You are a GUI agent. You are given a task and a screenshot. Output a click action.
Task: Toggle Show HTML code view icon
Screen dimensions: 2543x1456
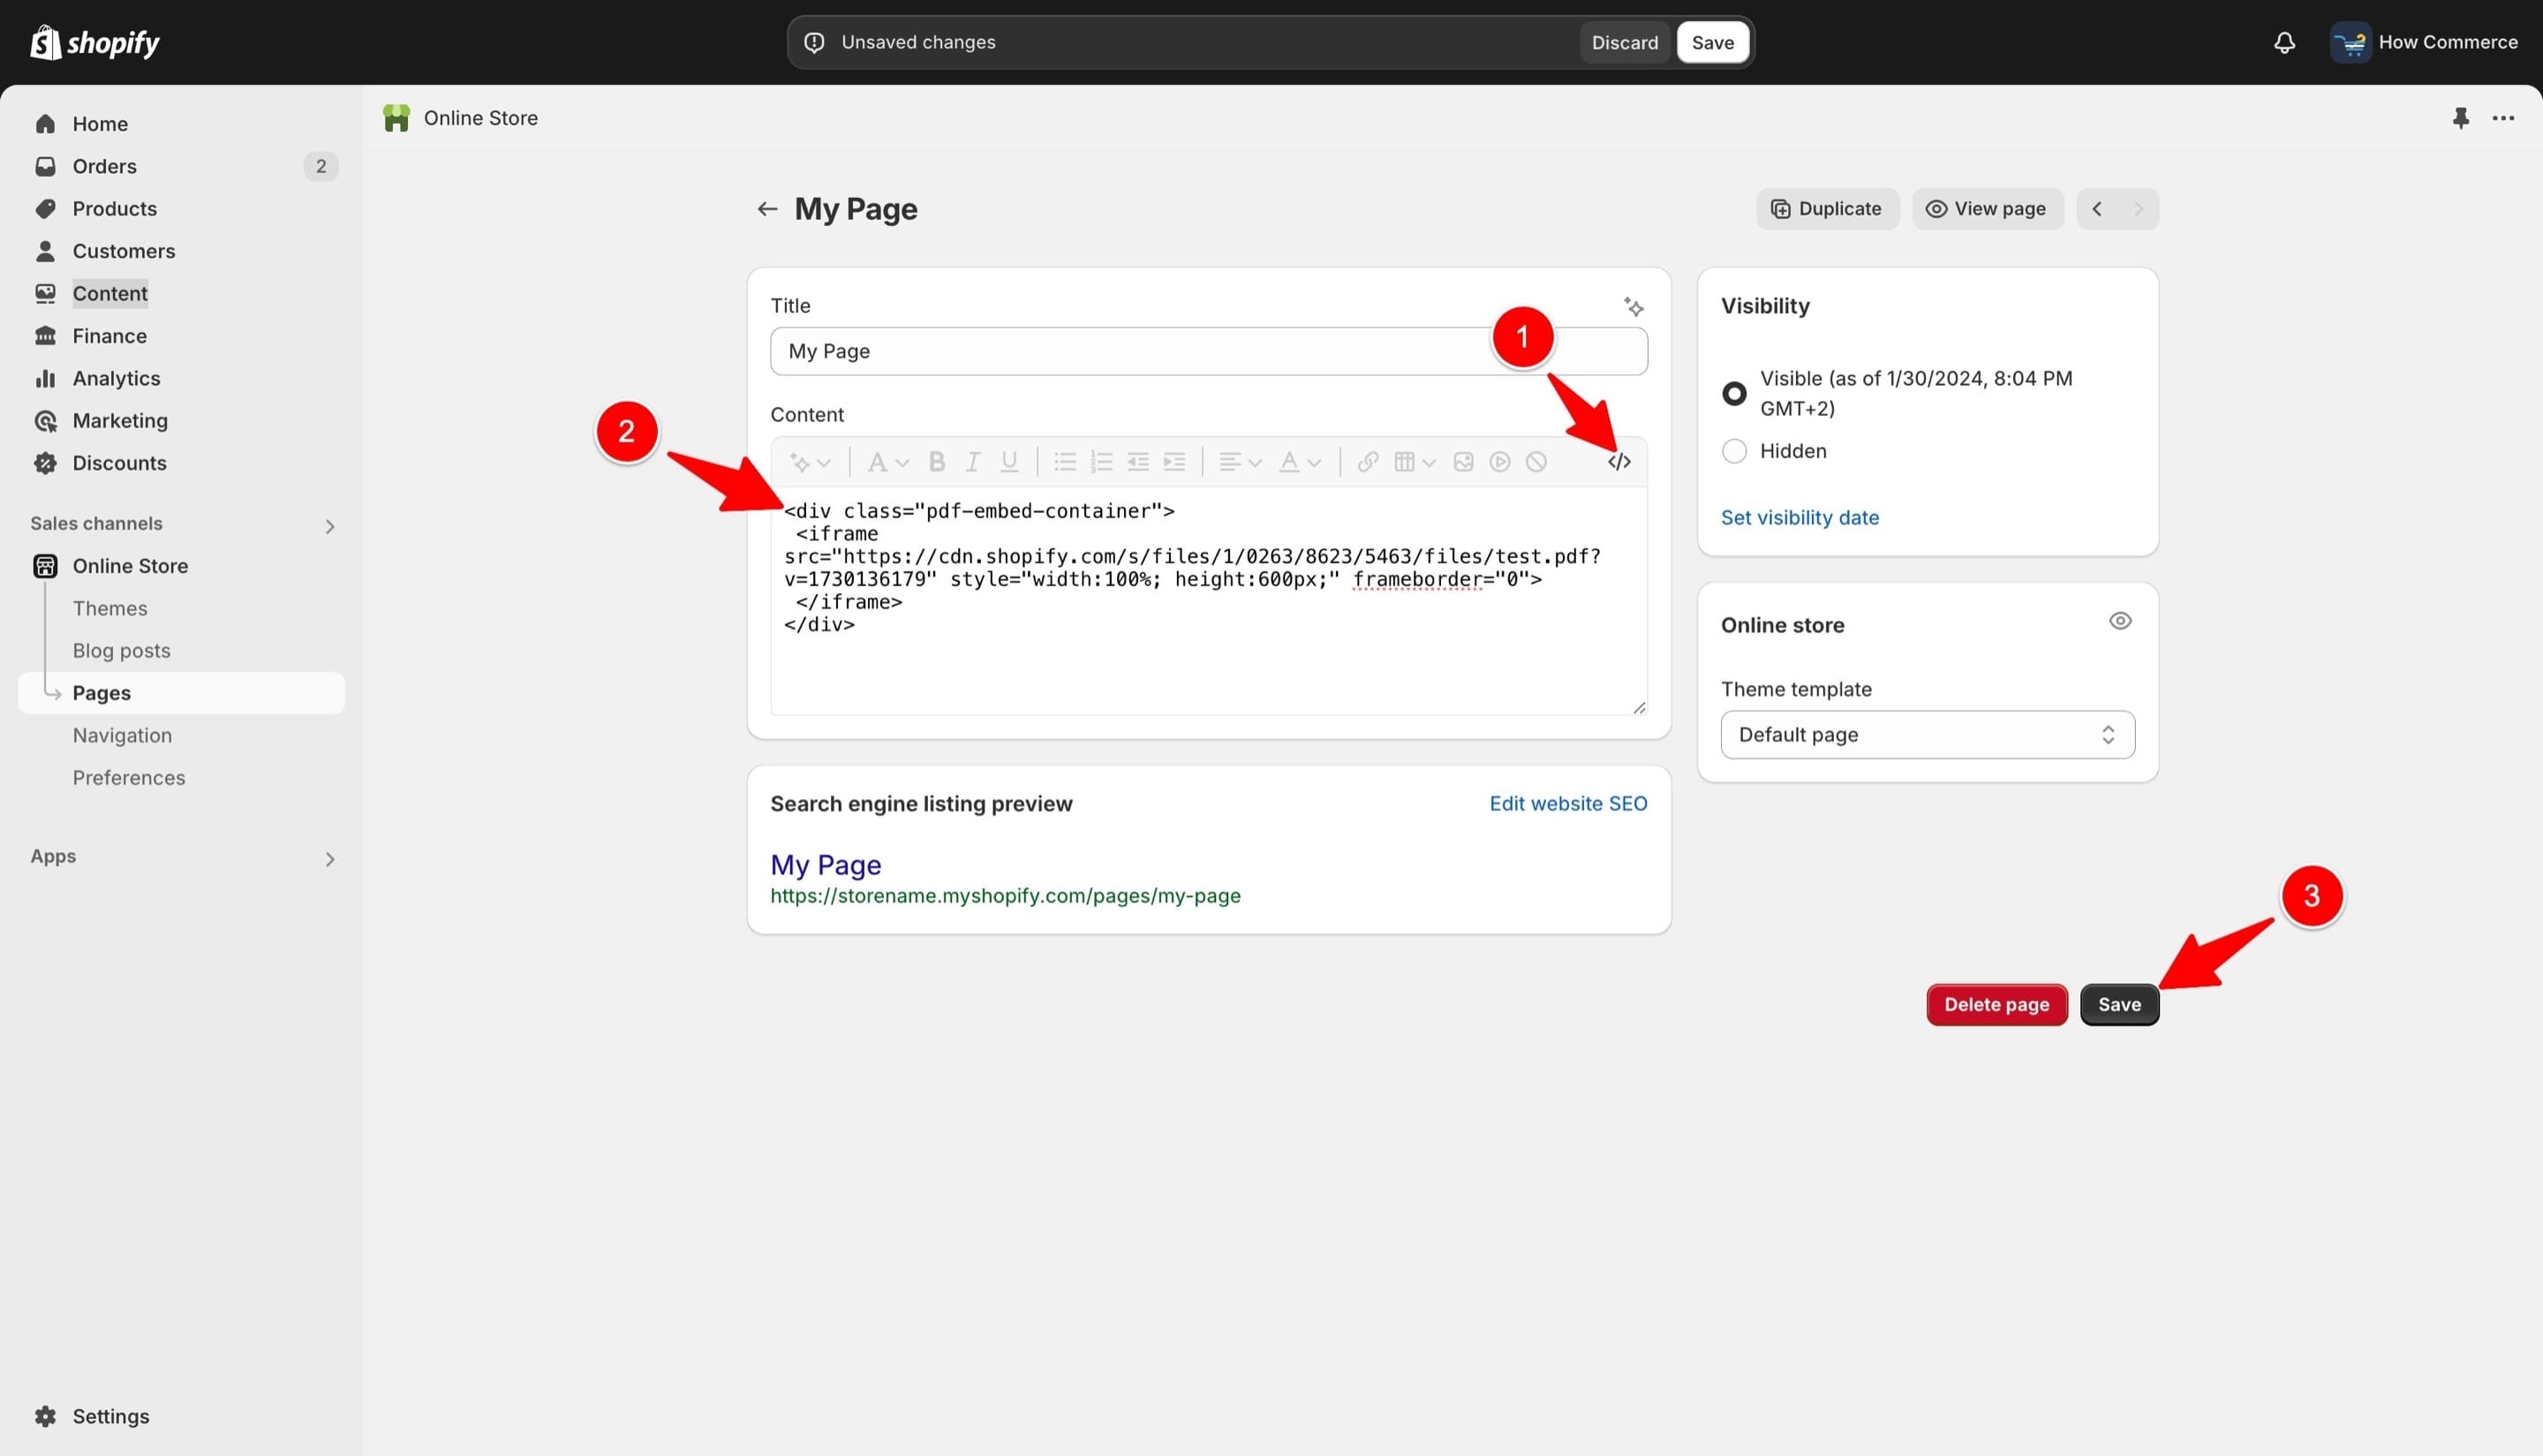1619,462
